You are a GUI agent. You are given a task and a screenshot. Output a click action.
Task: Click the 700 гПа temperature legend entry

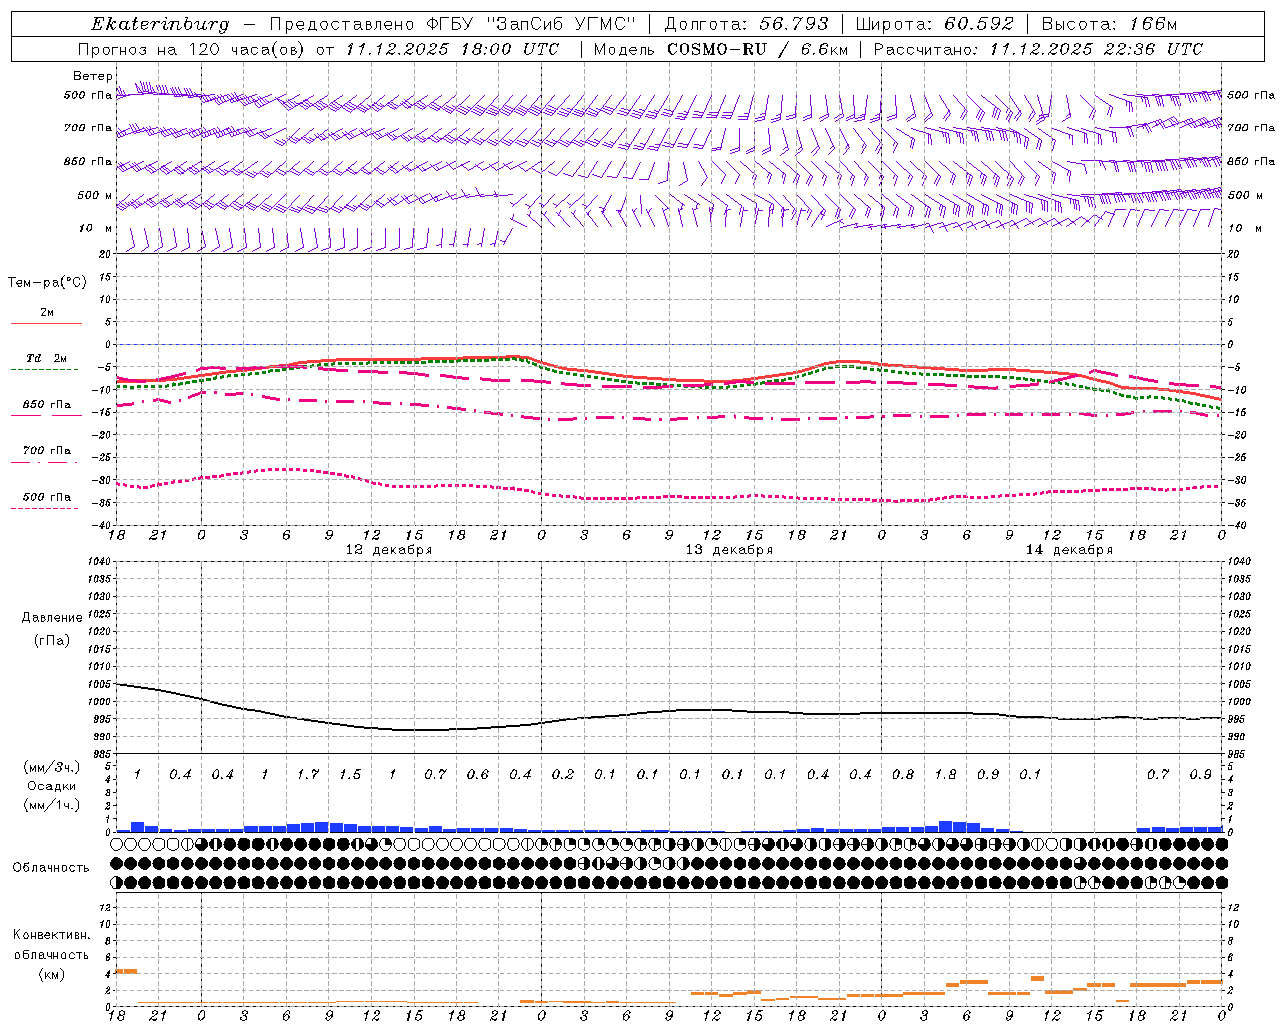pyautogui.click(x=46, y=451)
